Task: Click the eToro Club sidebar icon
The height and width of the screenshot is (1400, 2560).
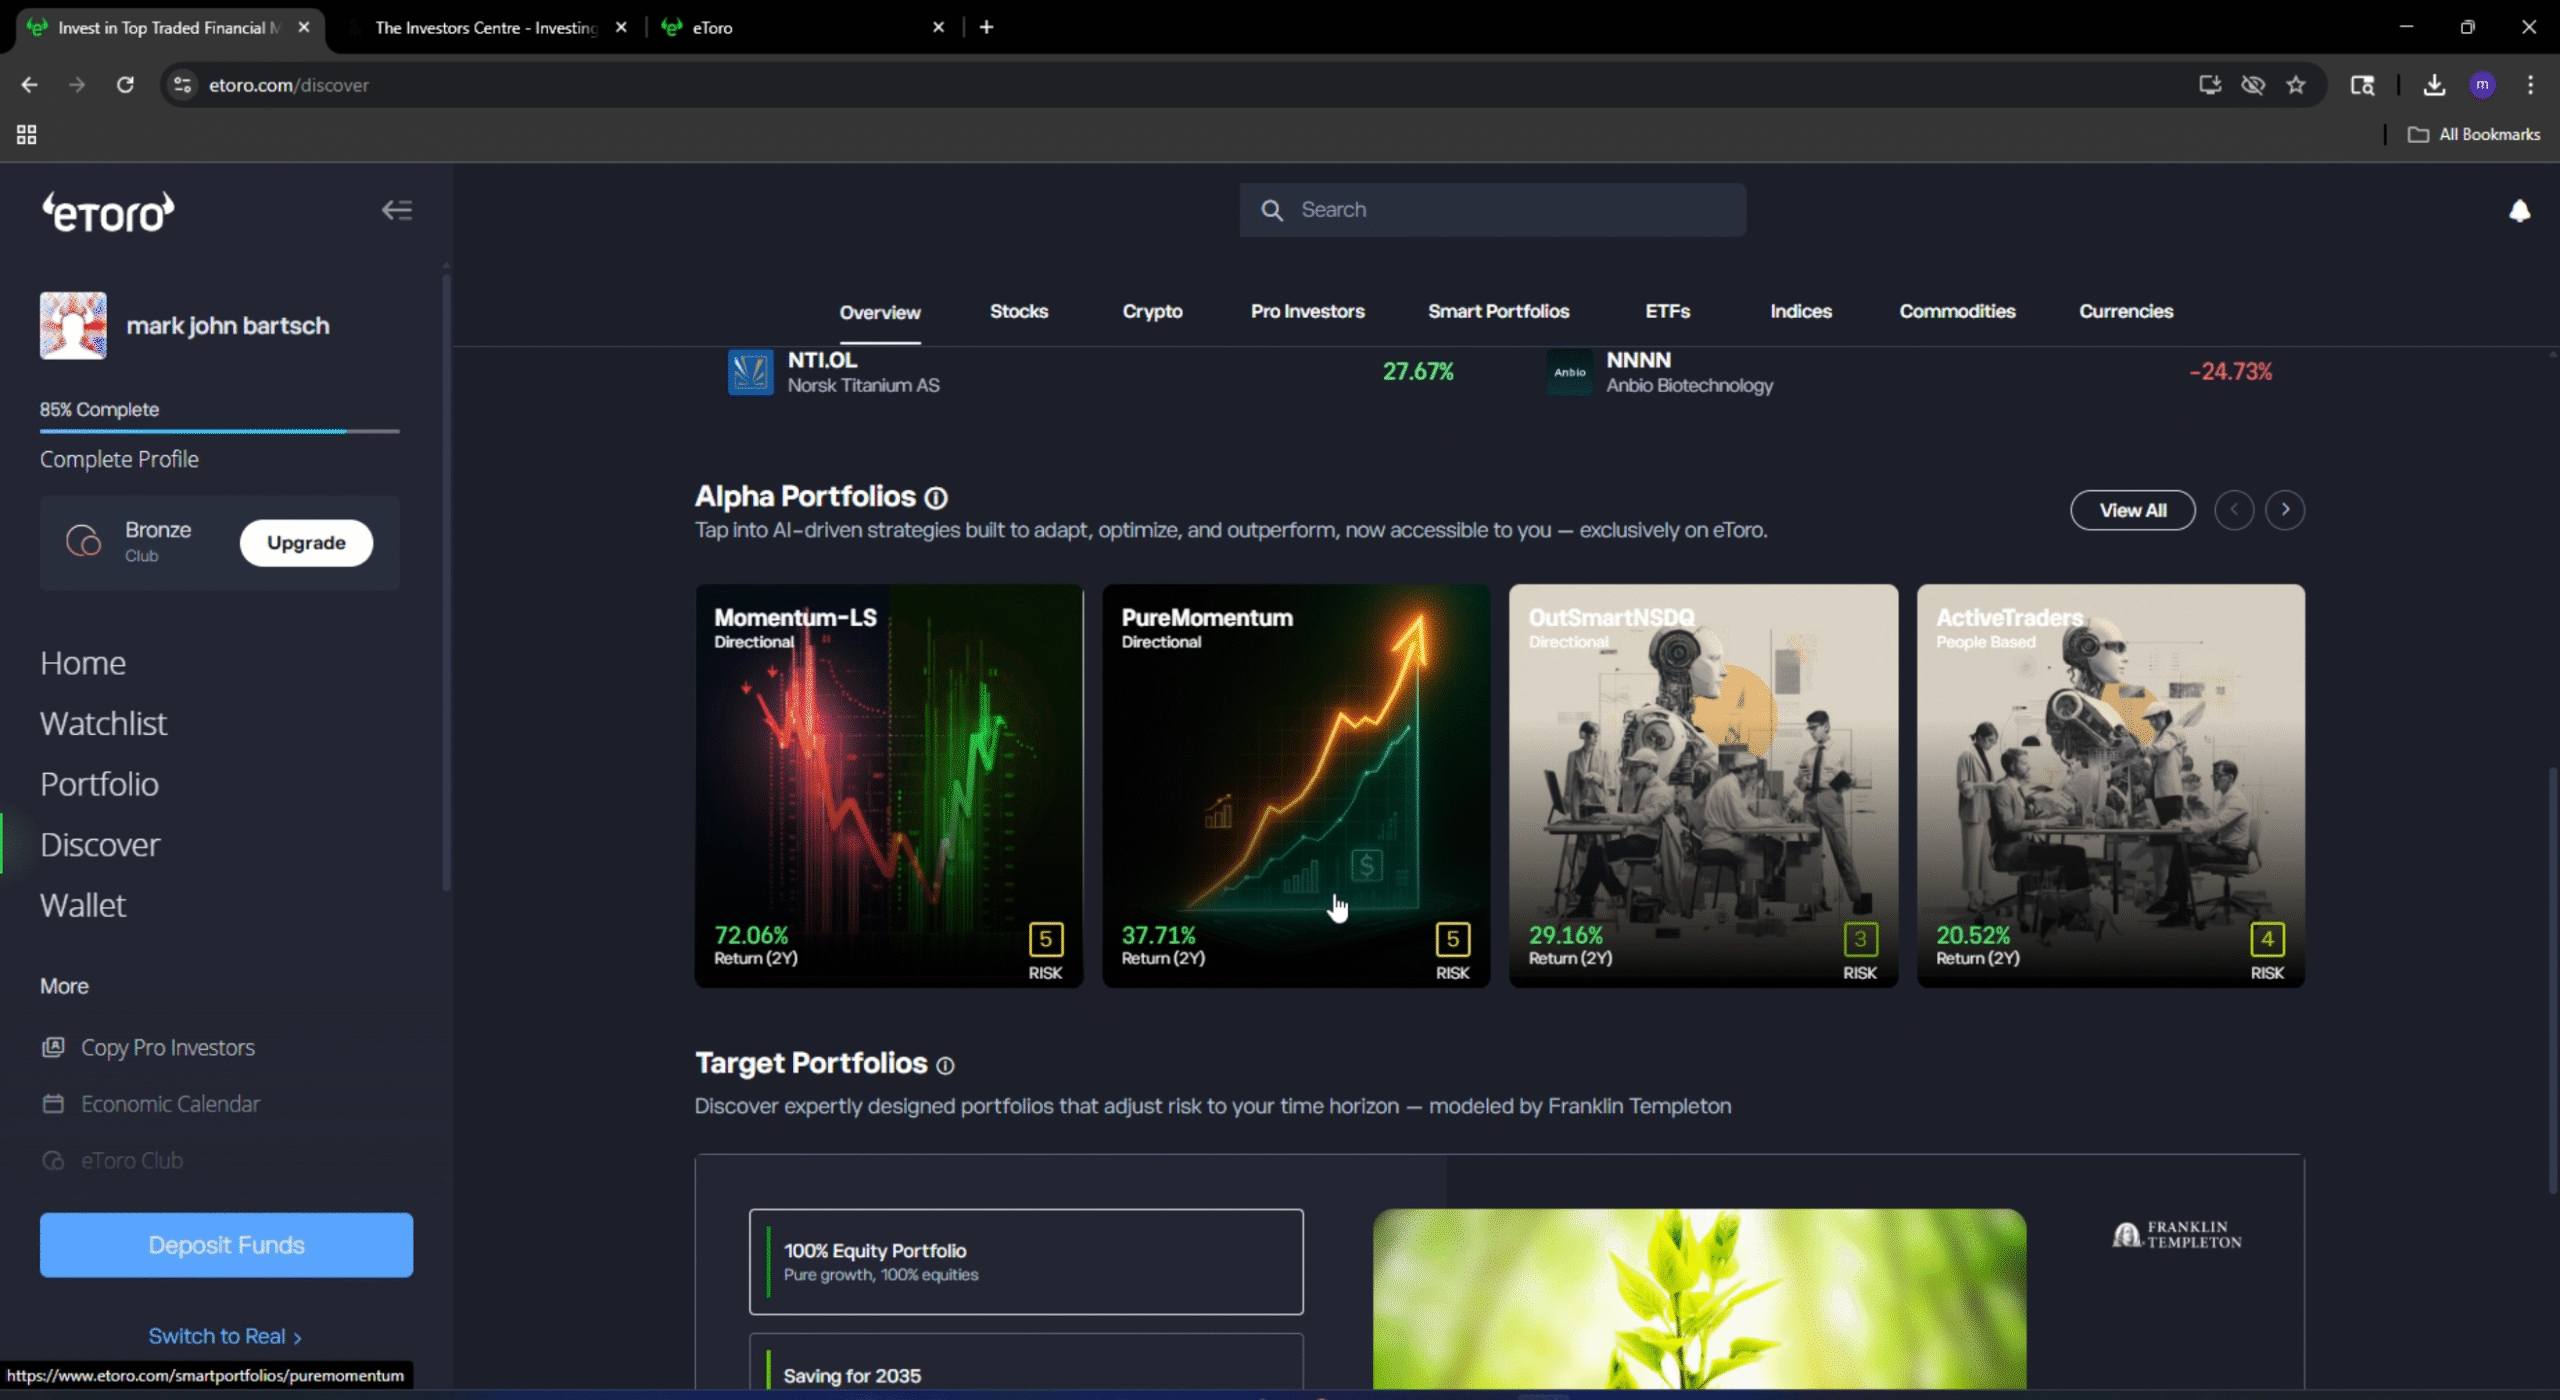Action: 53,1161
